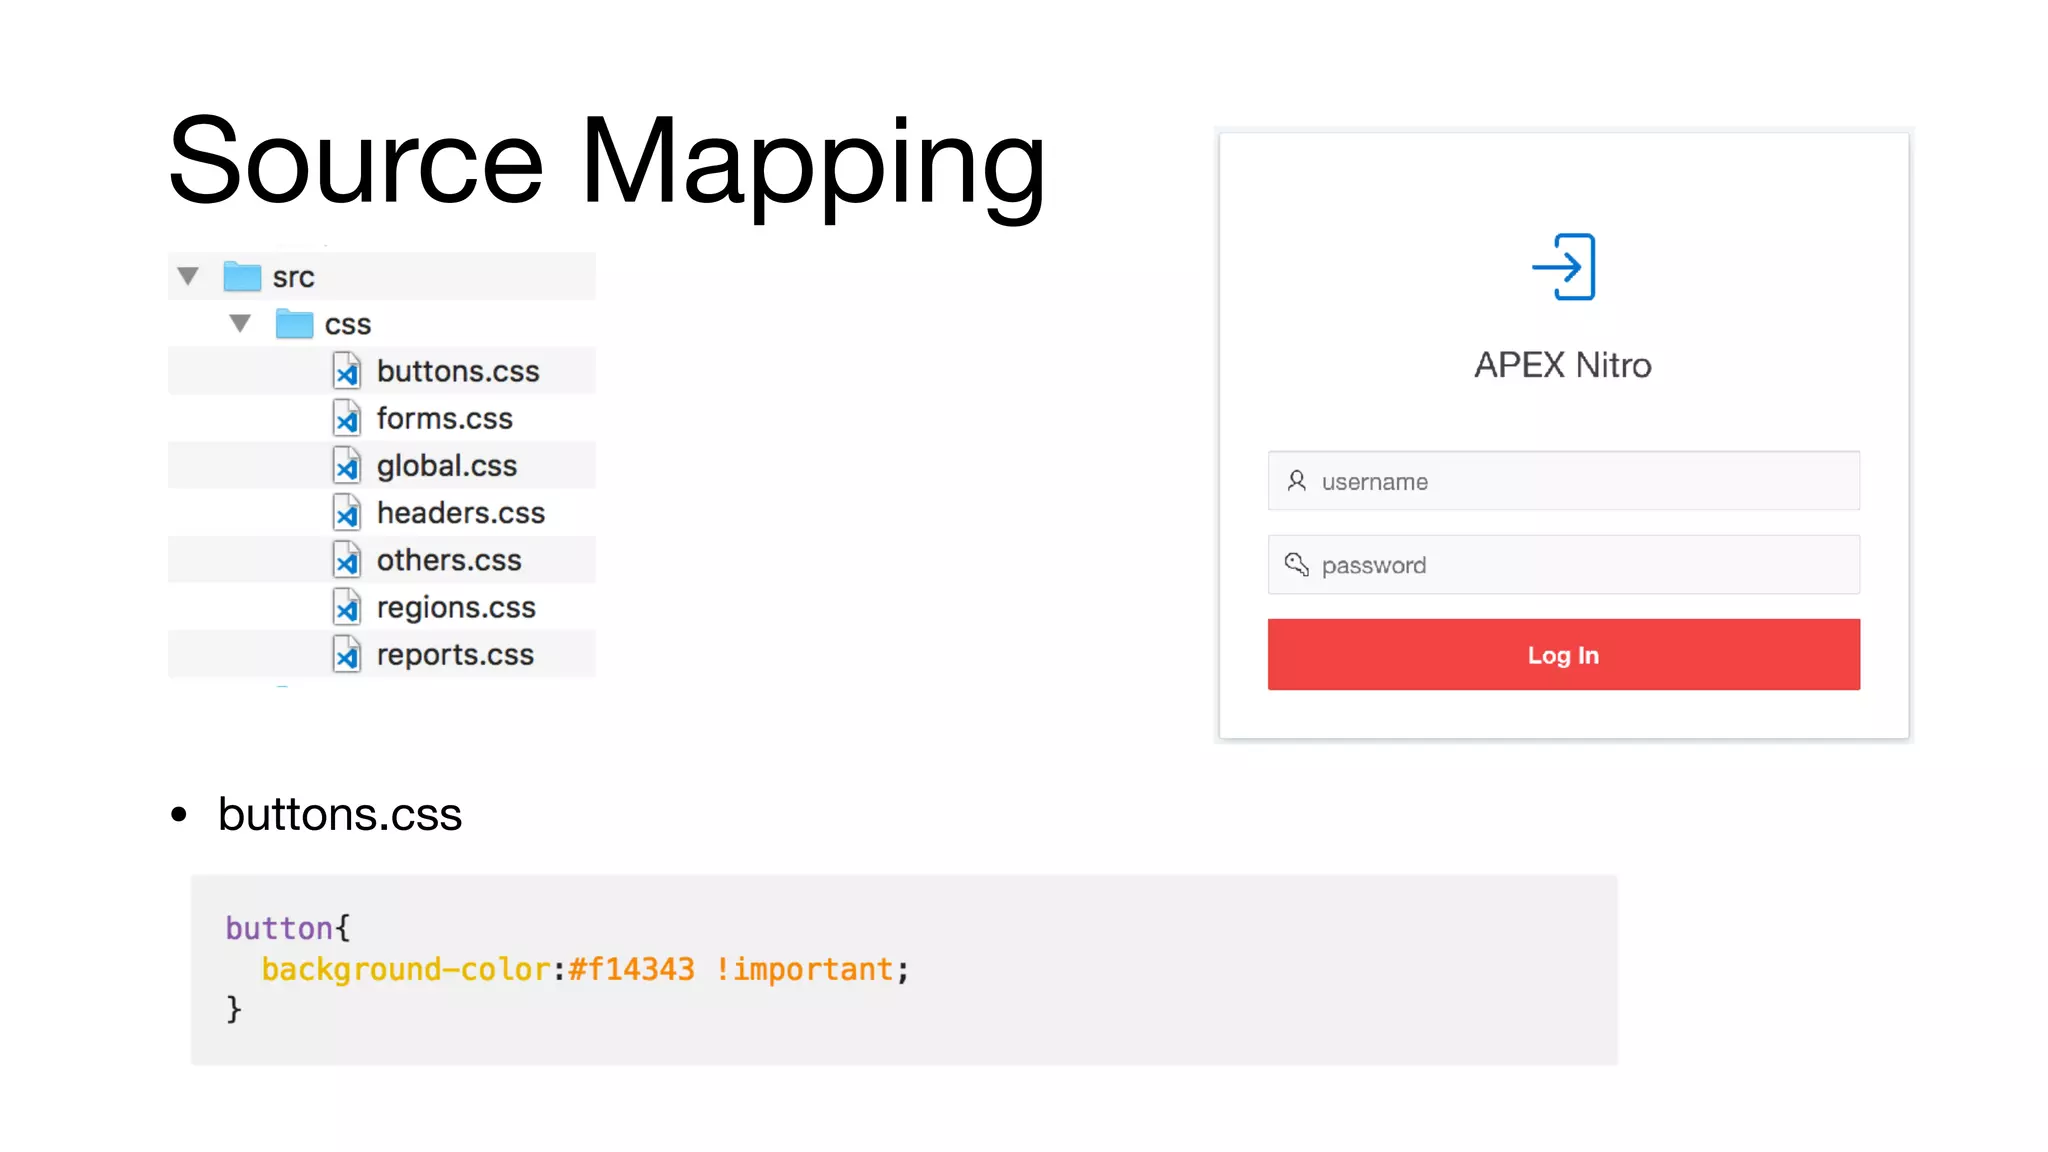Click the blue login arrow icon
2048x1152 pixels.
pyautogui.click(x=1563, y=267)
